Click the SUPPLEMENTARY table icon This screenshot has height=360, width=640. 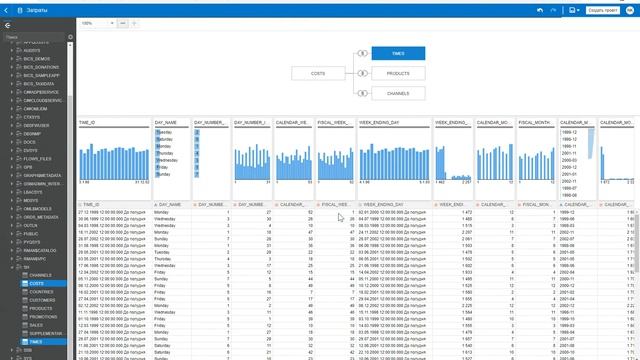[25, 333]
